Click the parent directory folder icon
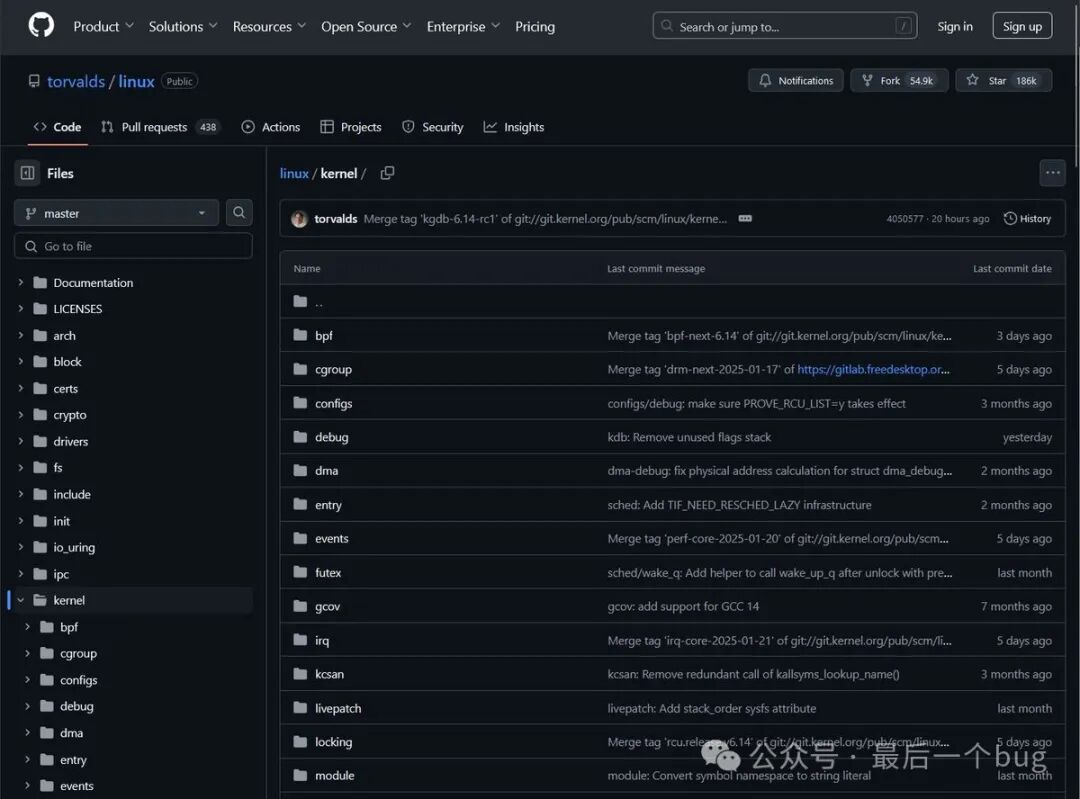The width and height of the screenshot is (1080, 799). coord(300,301)
